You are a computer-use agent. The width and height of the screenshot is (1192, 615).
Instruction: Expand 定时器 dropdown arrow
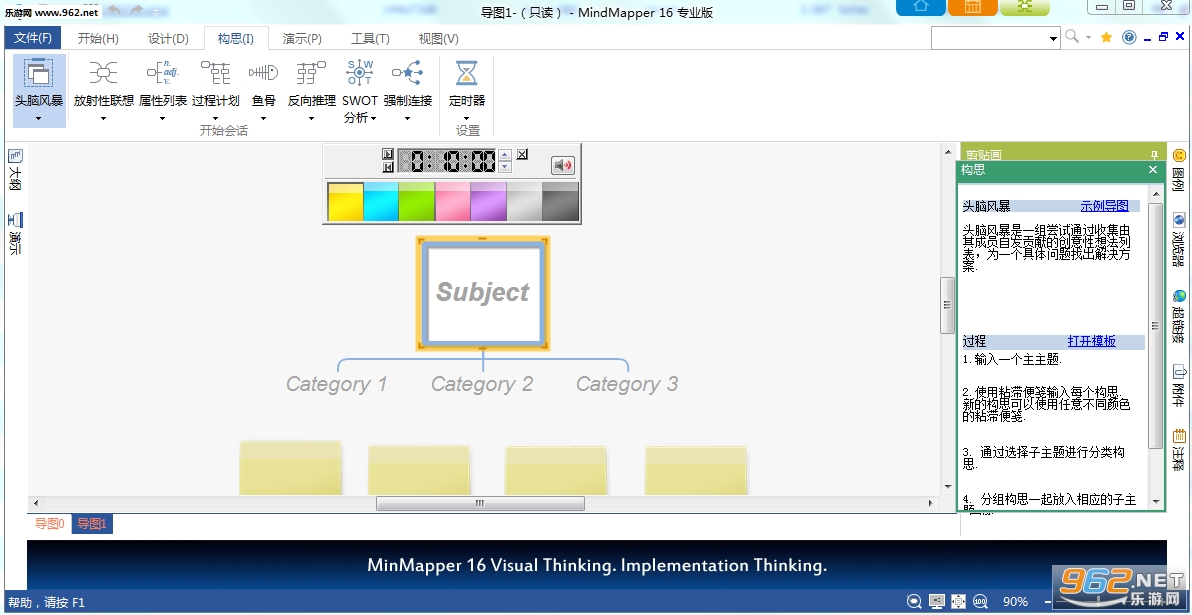[x=466, y=118]
